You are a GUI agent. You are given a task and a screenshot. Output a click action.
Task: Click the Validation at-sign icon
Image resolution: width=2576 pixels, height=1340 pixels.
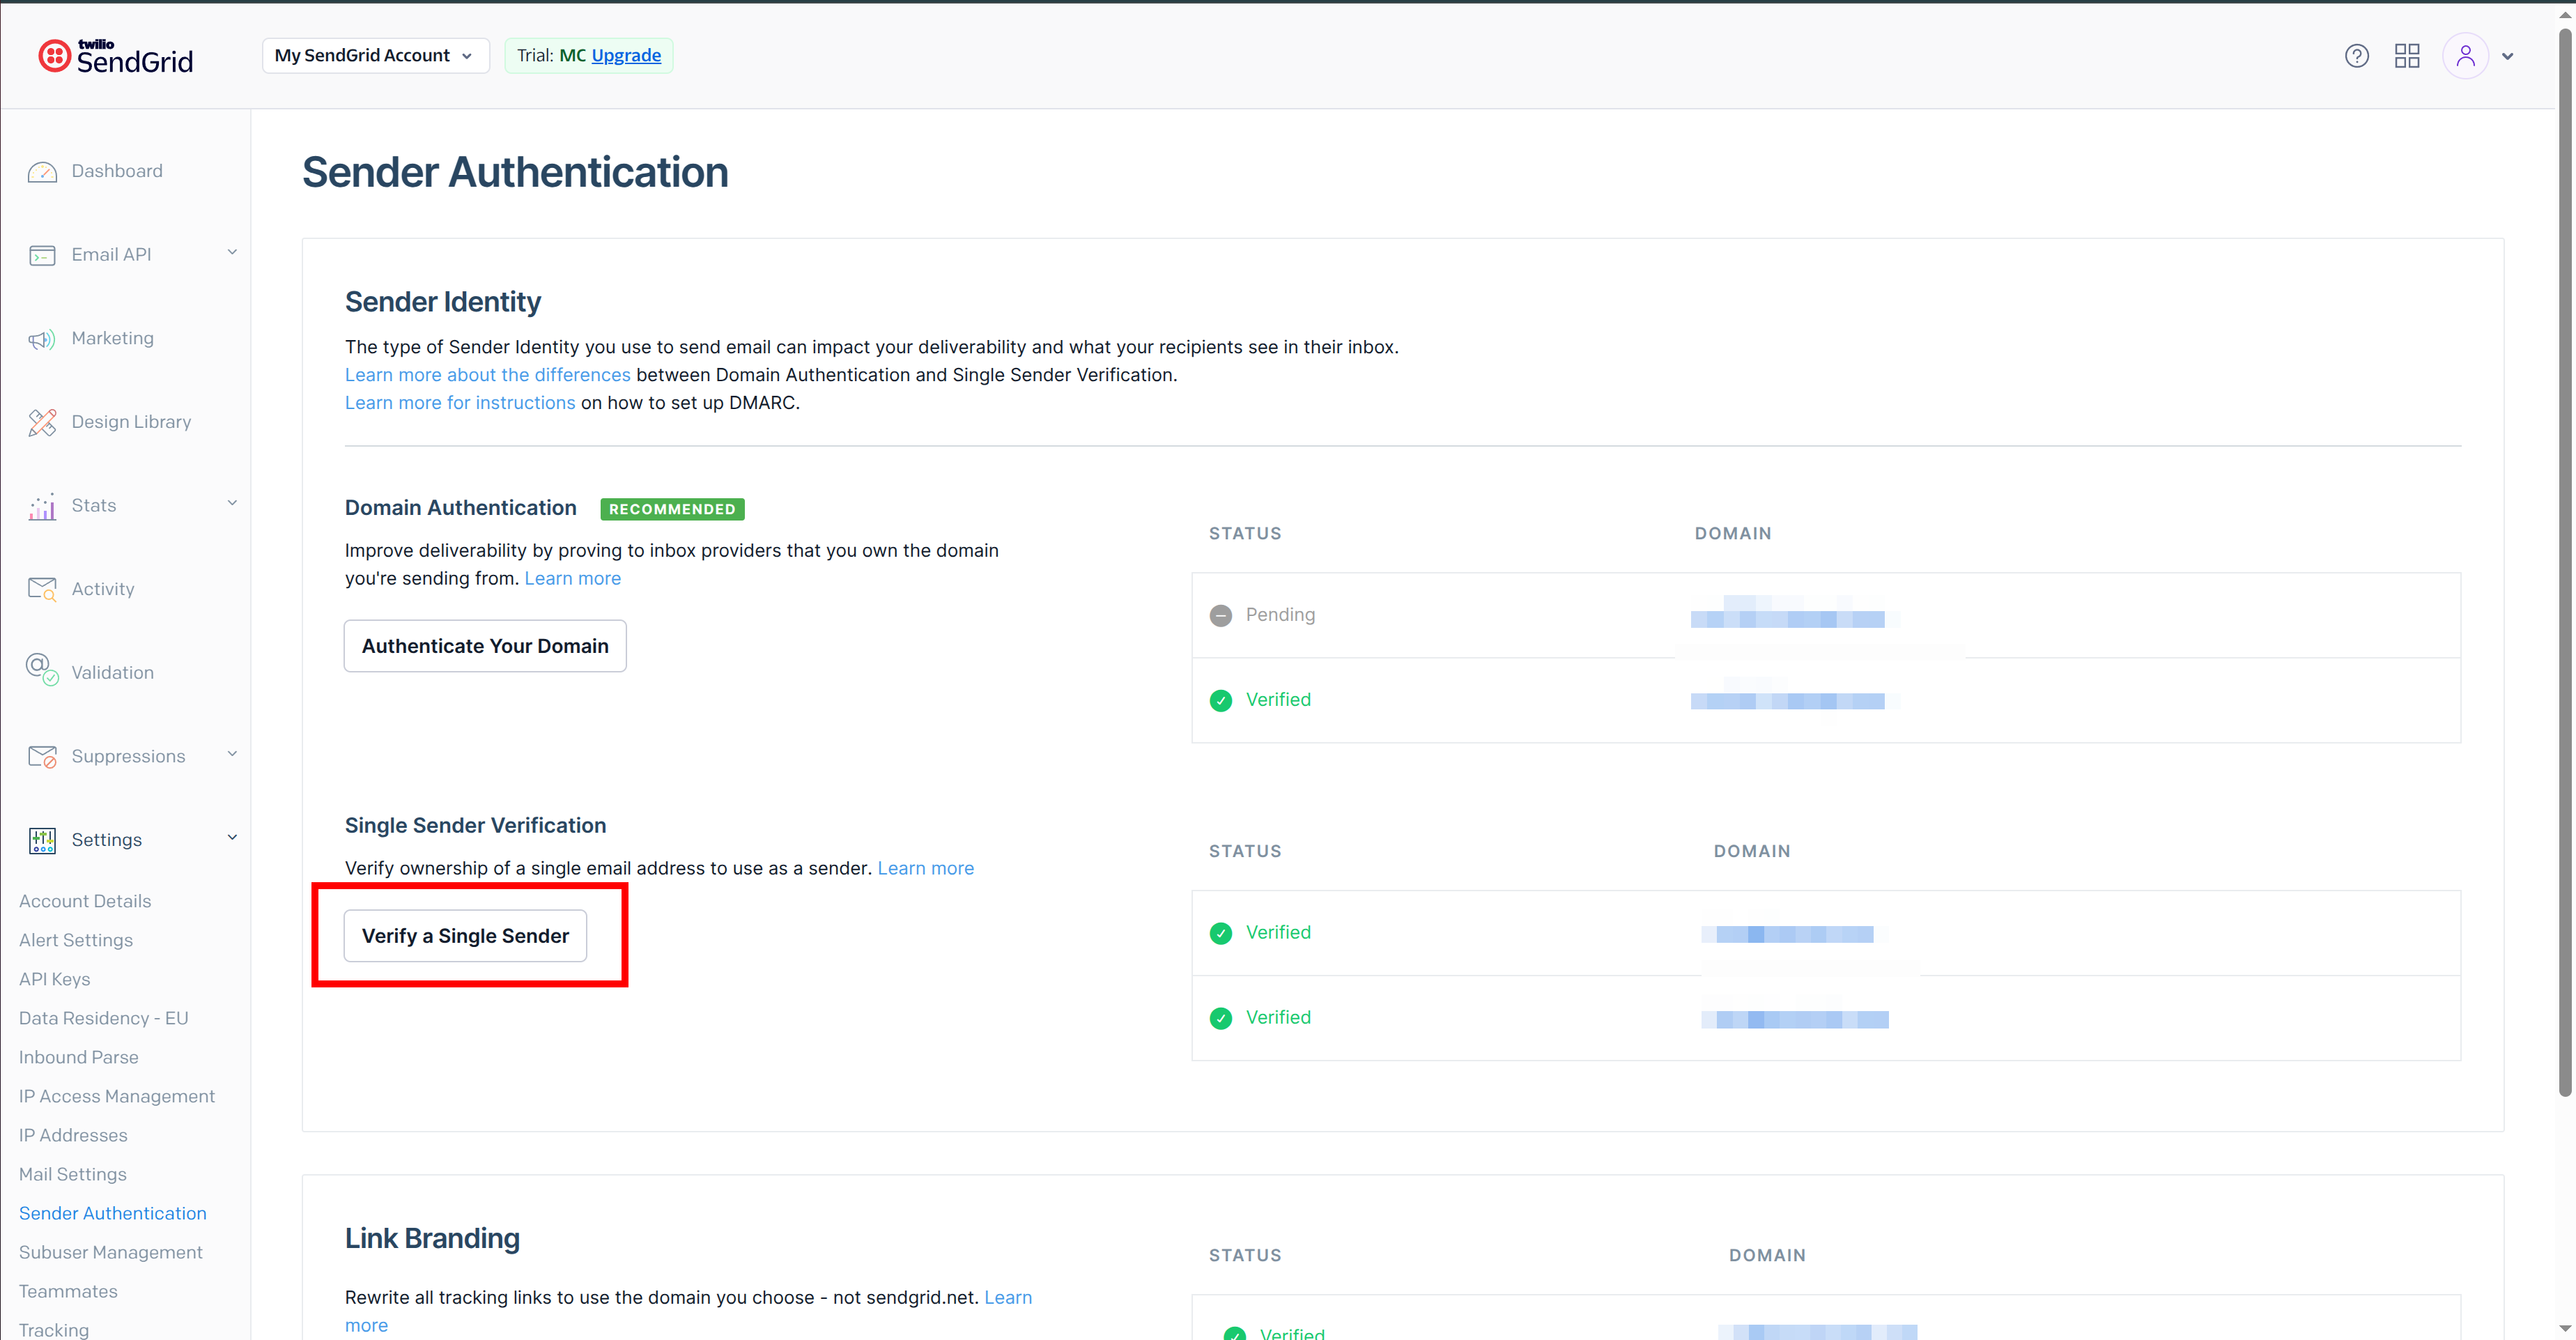pos(42,669)
